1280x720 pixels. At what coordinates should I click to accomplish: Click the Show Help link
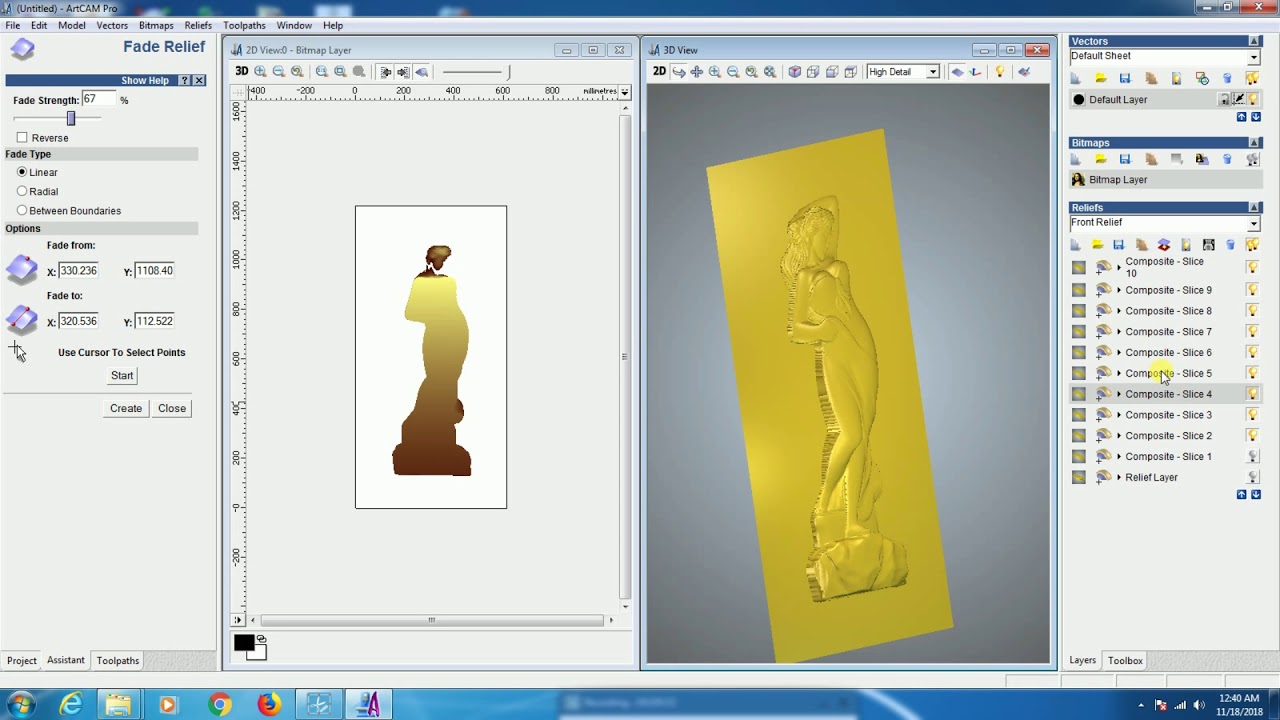145,80
